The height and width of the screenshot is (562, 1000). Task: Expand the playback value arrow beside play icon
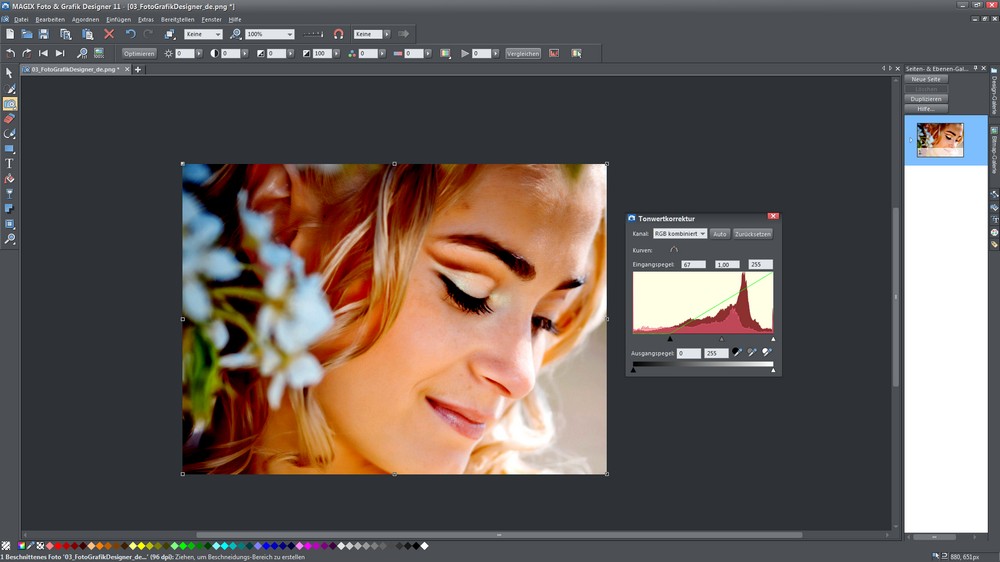tap(496, 54)
